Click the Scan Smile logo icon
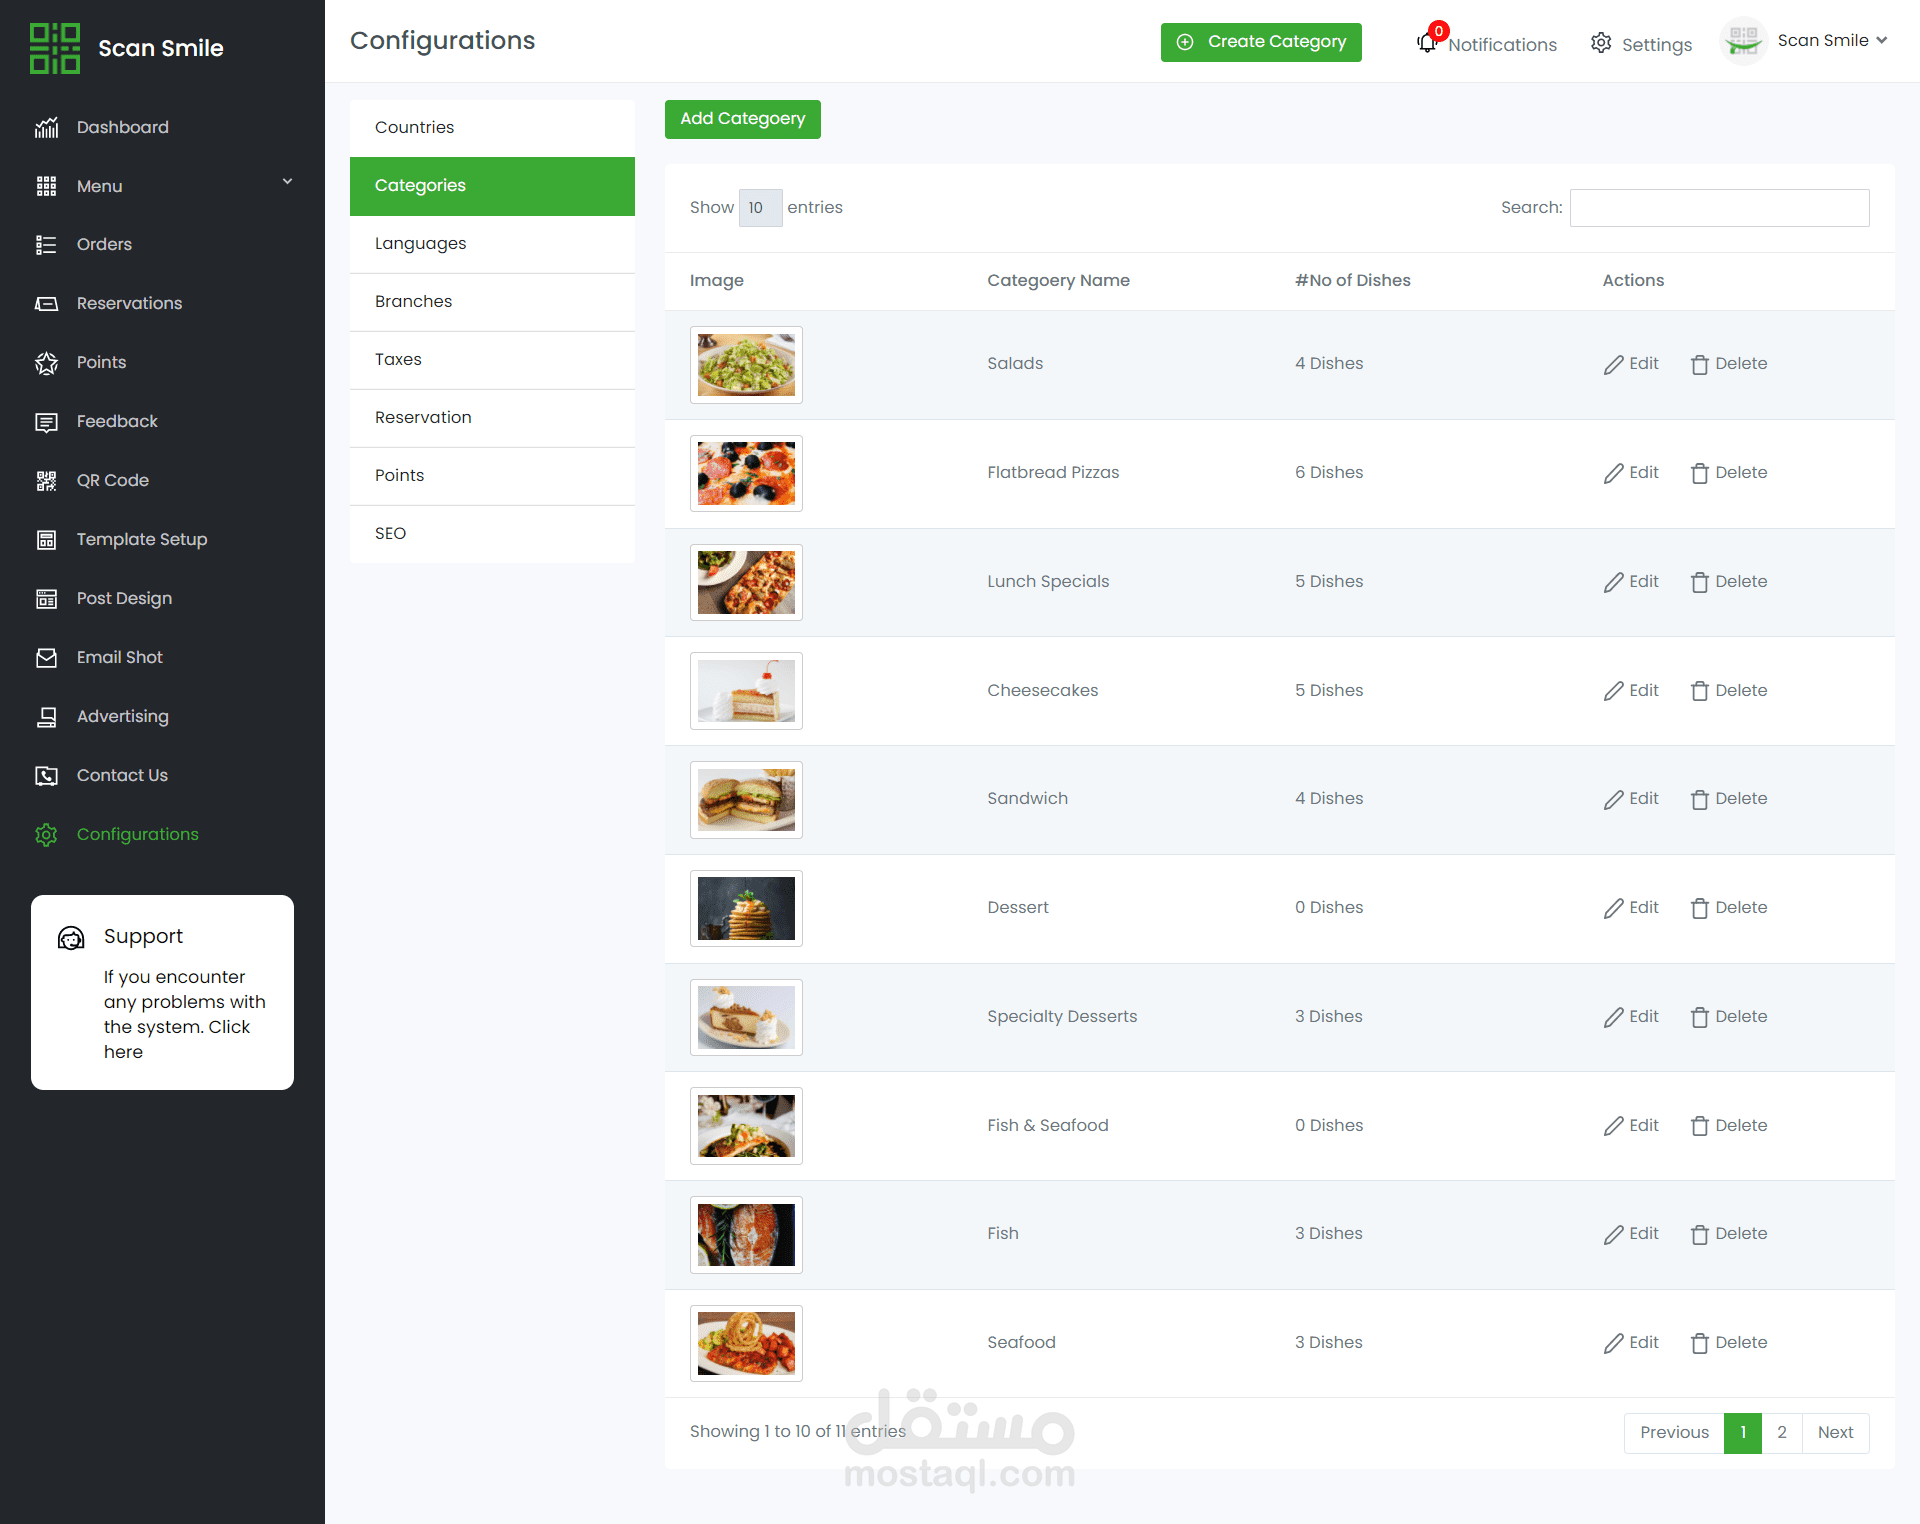 (x=55, y=48)
